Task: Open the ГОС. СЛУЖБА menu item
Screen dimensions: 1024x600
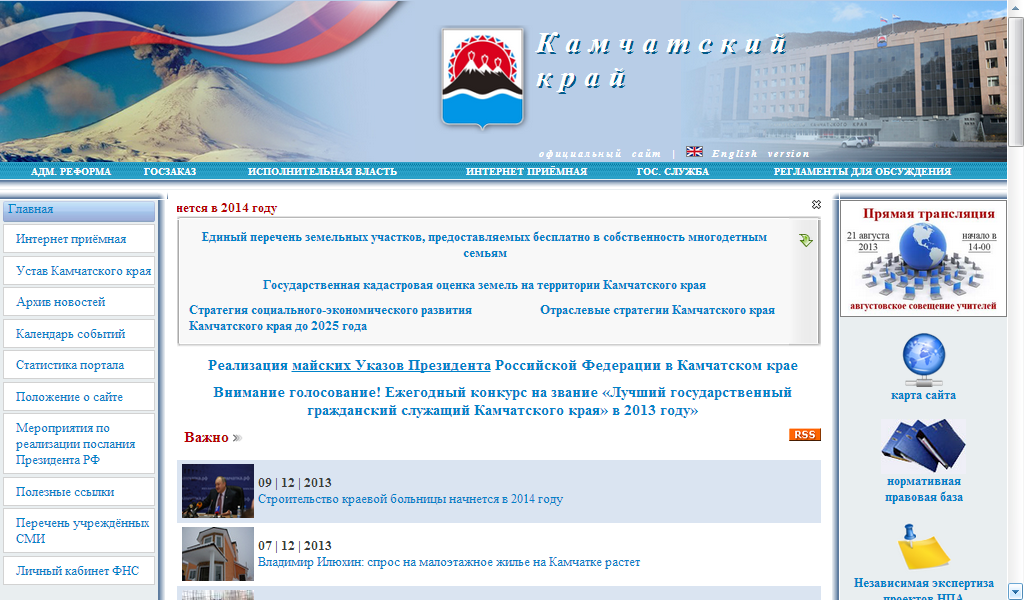Action: click(673, 172)
